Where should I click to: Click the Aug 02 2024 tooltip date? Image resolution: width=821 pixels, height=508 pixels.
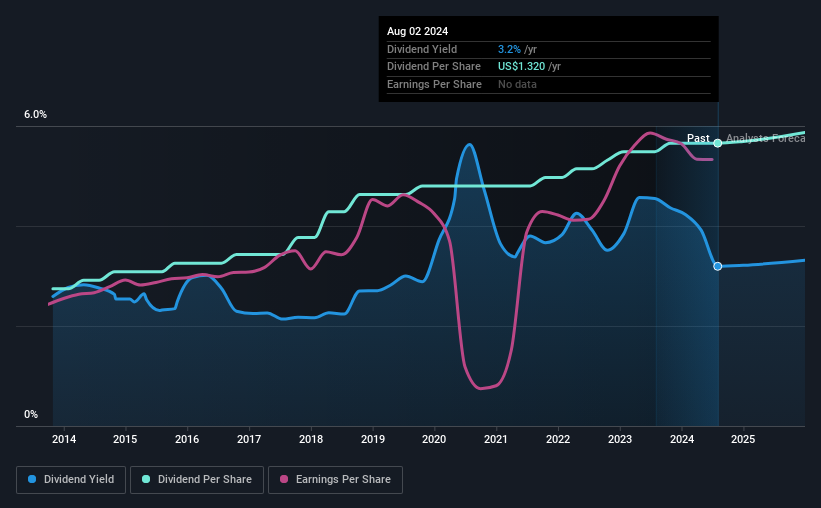pos(417,31)
